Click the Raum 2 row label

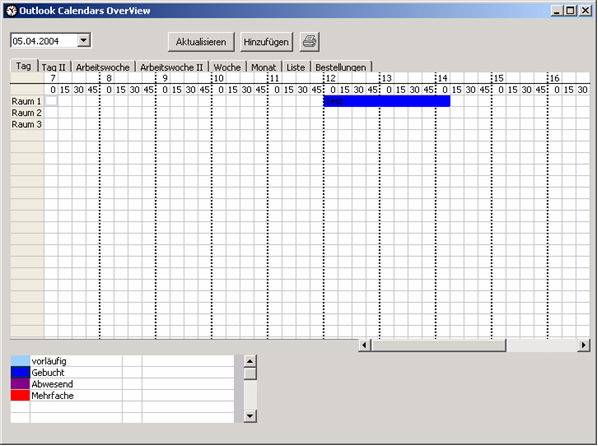tap(27, 113)
